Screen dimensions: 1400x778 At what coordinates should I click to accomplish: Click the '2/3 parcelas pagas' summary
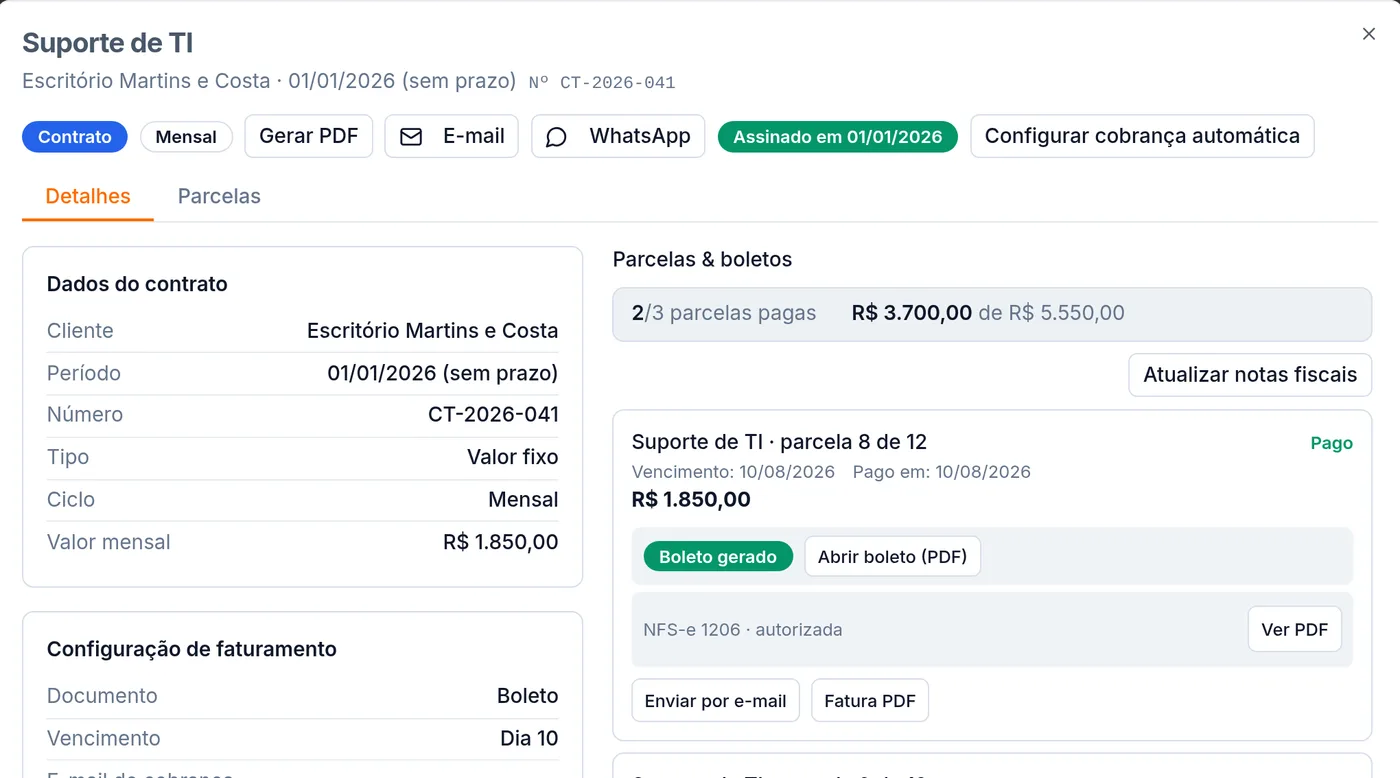point(724,313)
